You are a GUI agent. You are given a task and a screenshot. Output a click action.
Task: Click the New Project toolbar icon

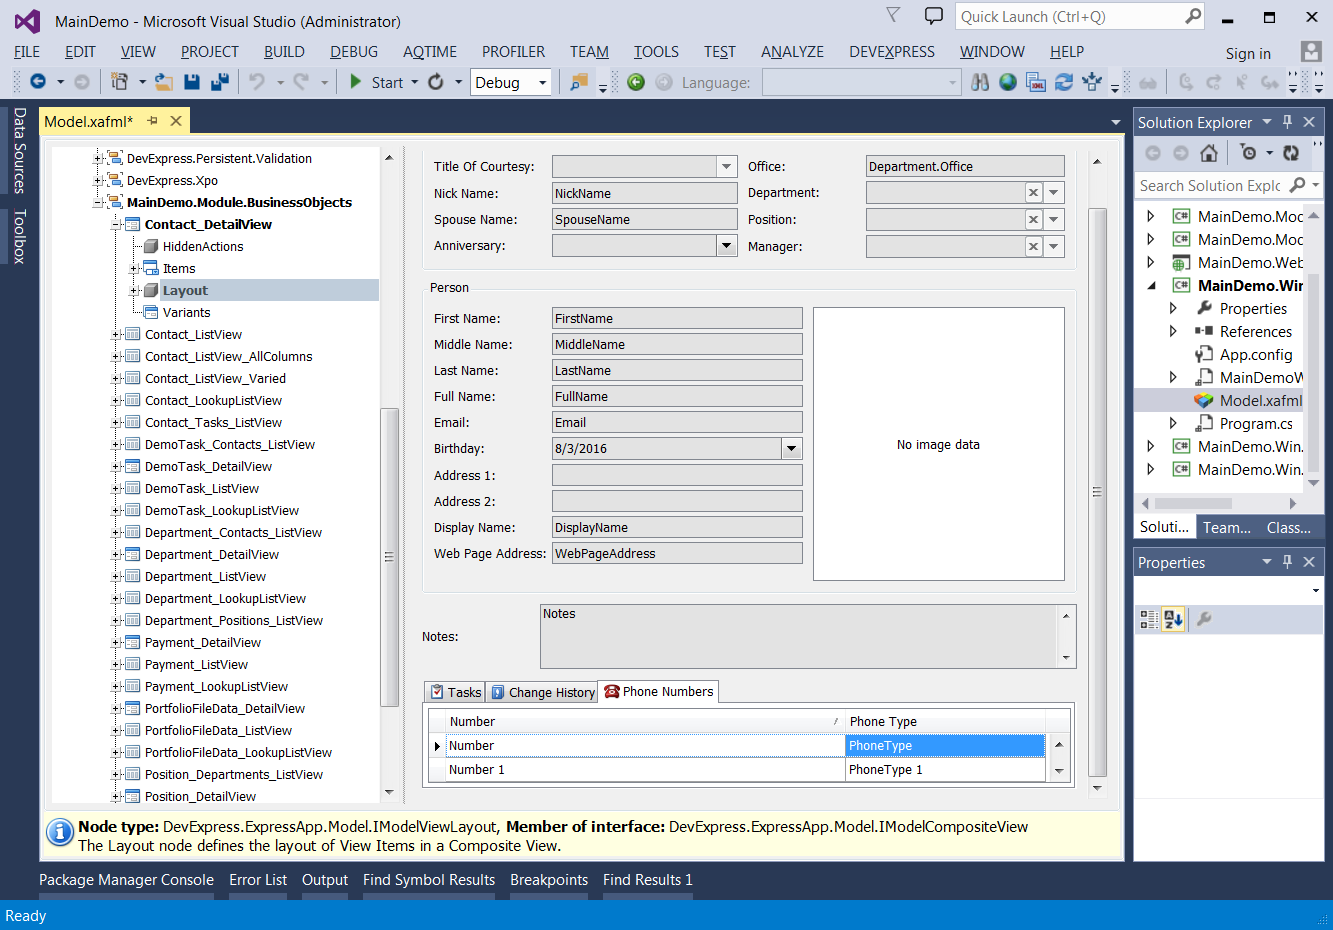pos(120,81)
